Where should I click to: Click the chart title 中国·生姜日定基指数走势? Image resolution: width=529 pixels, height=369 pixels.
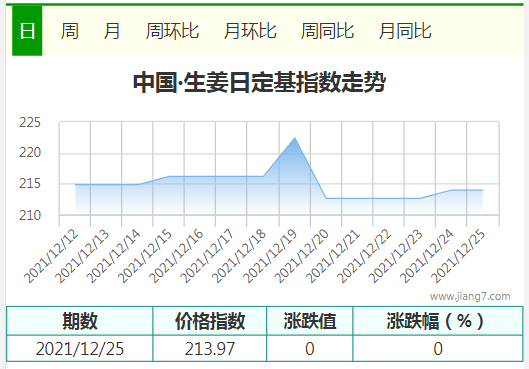(x=259, y=82)
